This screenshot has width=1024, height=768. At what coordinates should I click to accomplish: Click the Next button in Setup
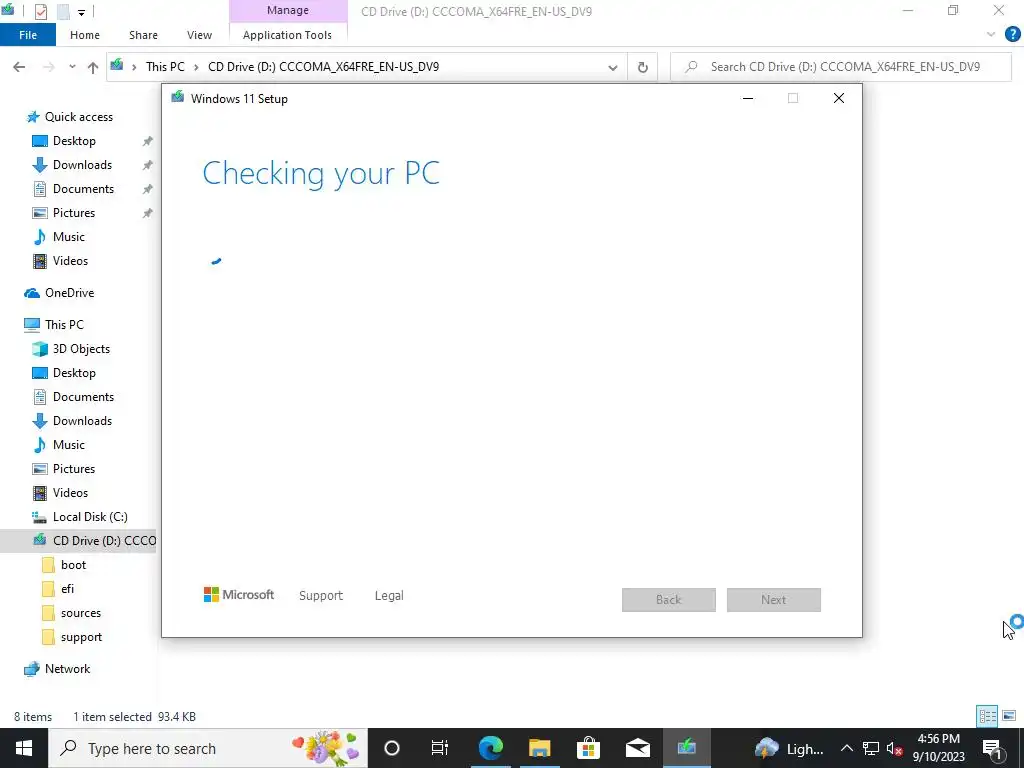(x=774, y=600)
